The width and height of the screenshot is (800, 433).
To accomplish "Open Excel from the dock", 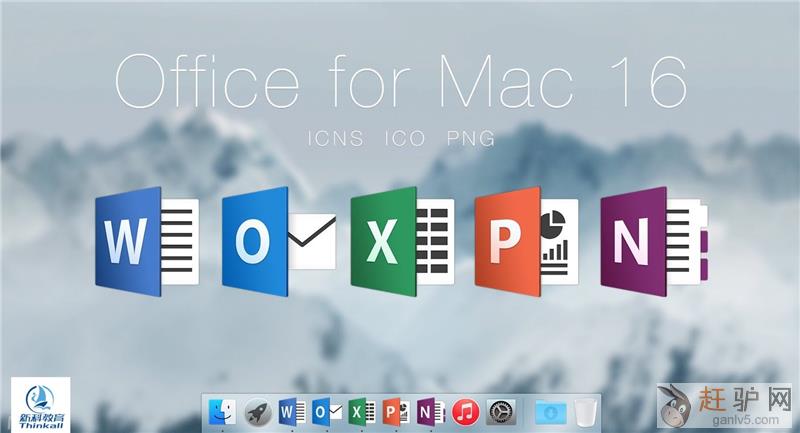I will 362,411.
